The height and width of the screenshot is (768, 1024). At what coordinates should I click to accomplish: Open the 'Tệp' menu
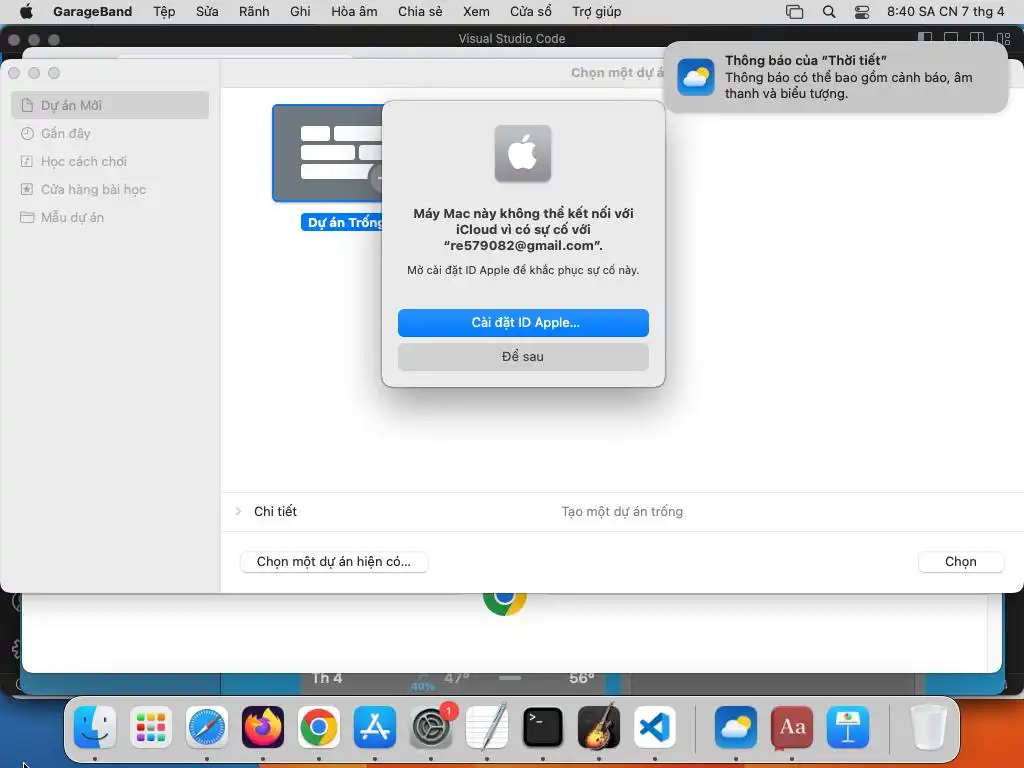(164, 12)
